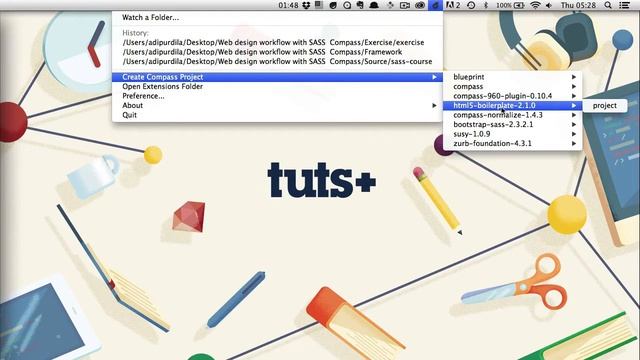Click arrow beside bootstrap-sass-2.3.2.1
The image size is (640, 360).
pyautogui.click(x=574, y=124)
